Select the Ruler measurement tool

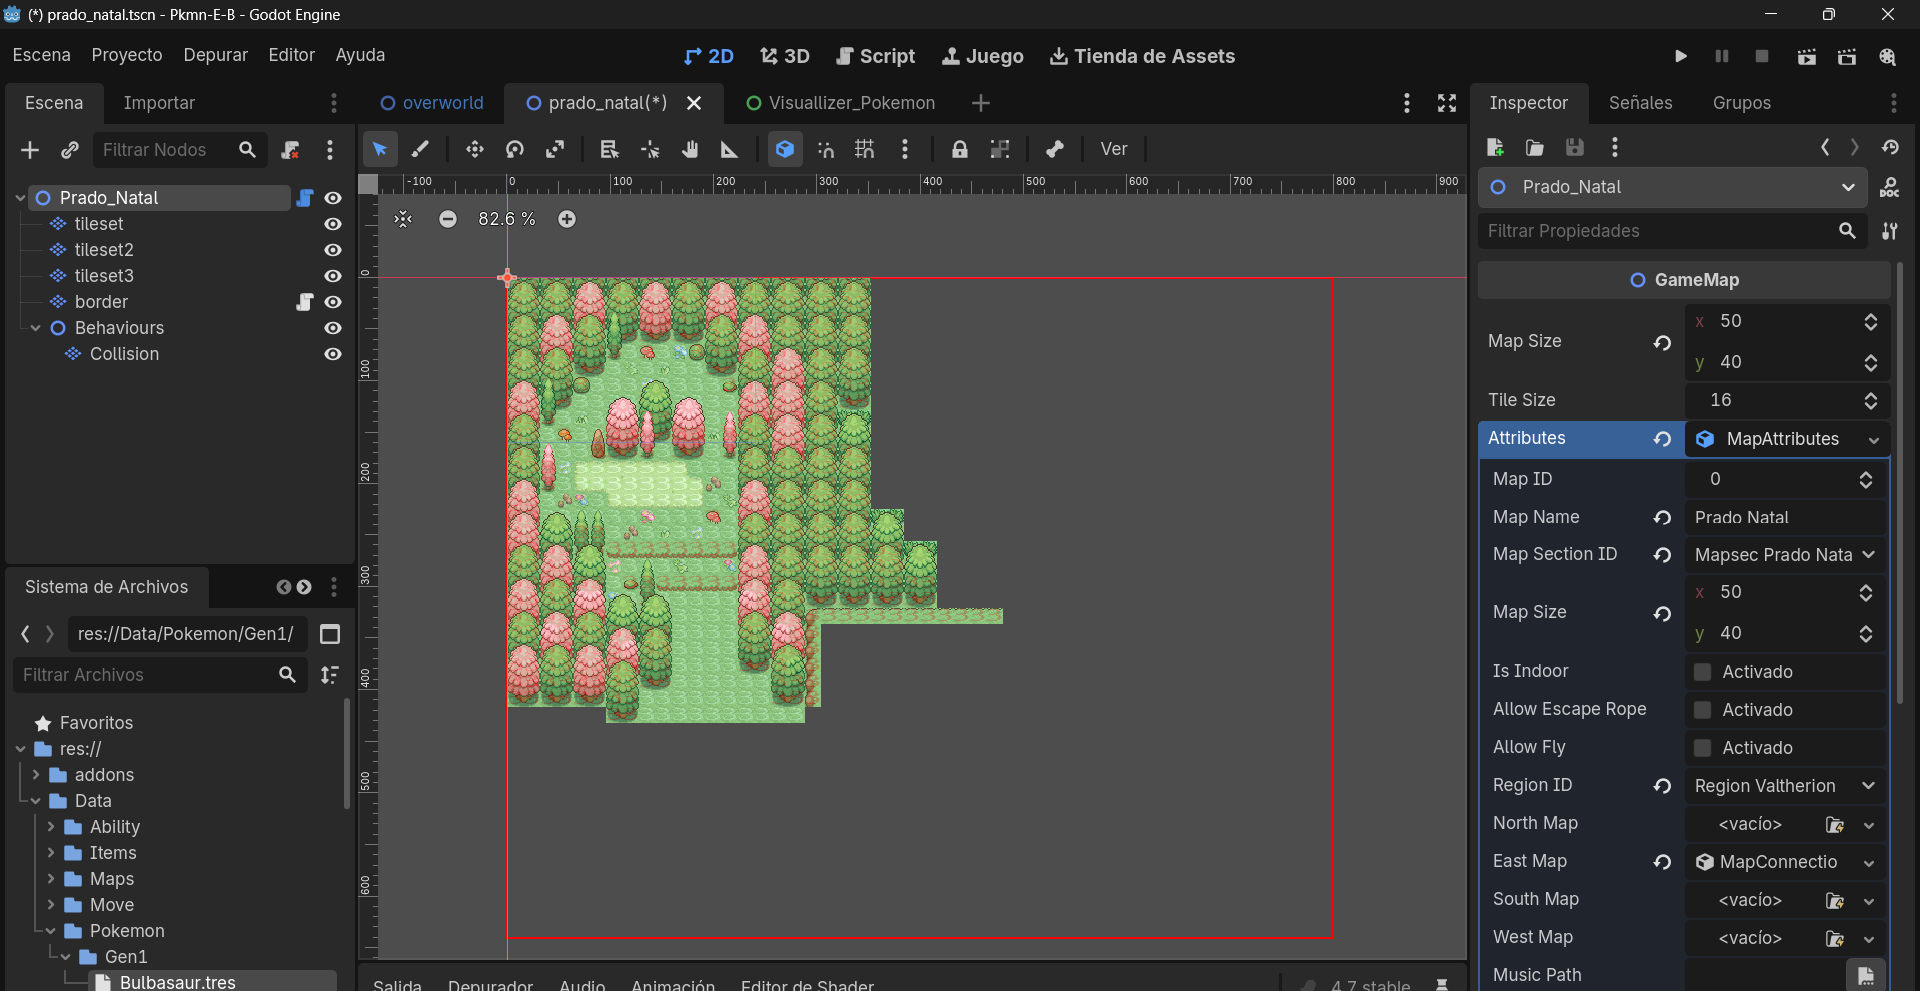pyautogui.click(x=730, y=149)
